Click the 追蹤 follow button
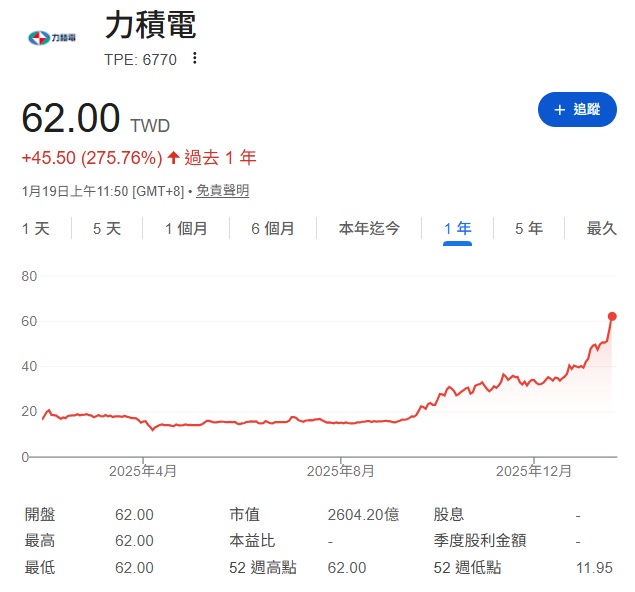 (577, 109)
